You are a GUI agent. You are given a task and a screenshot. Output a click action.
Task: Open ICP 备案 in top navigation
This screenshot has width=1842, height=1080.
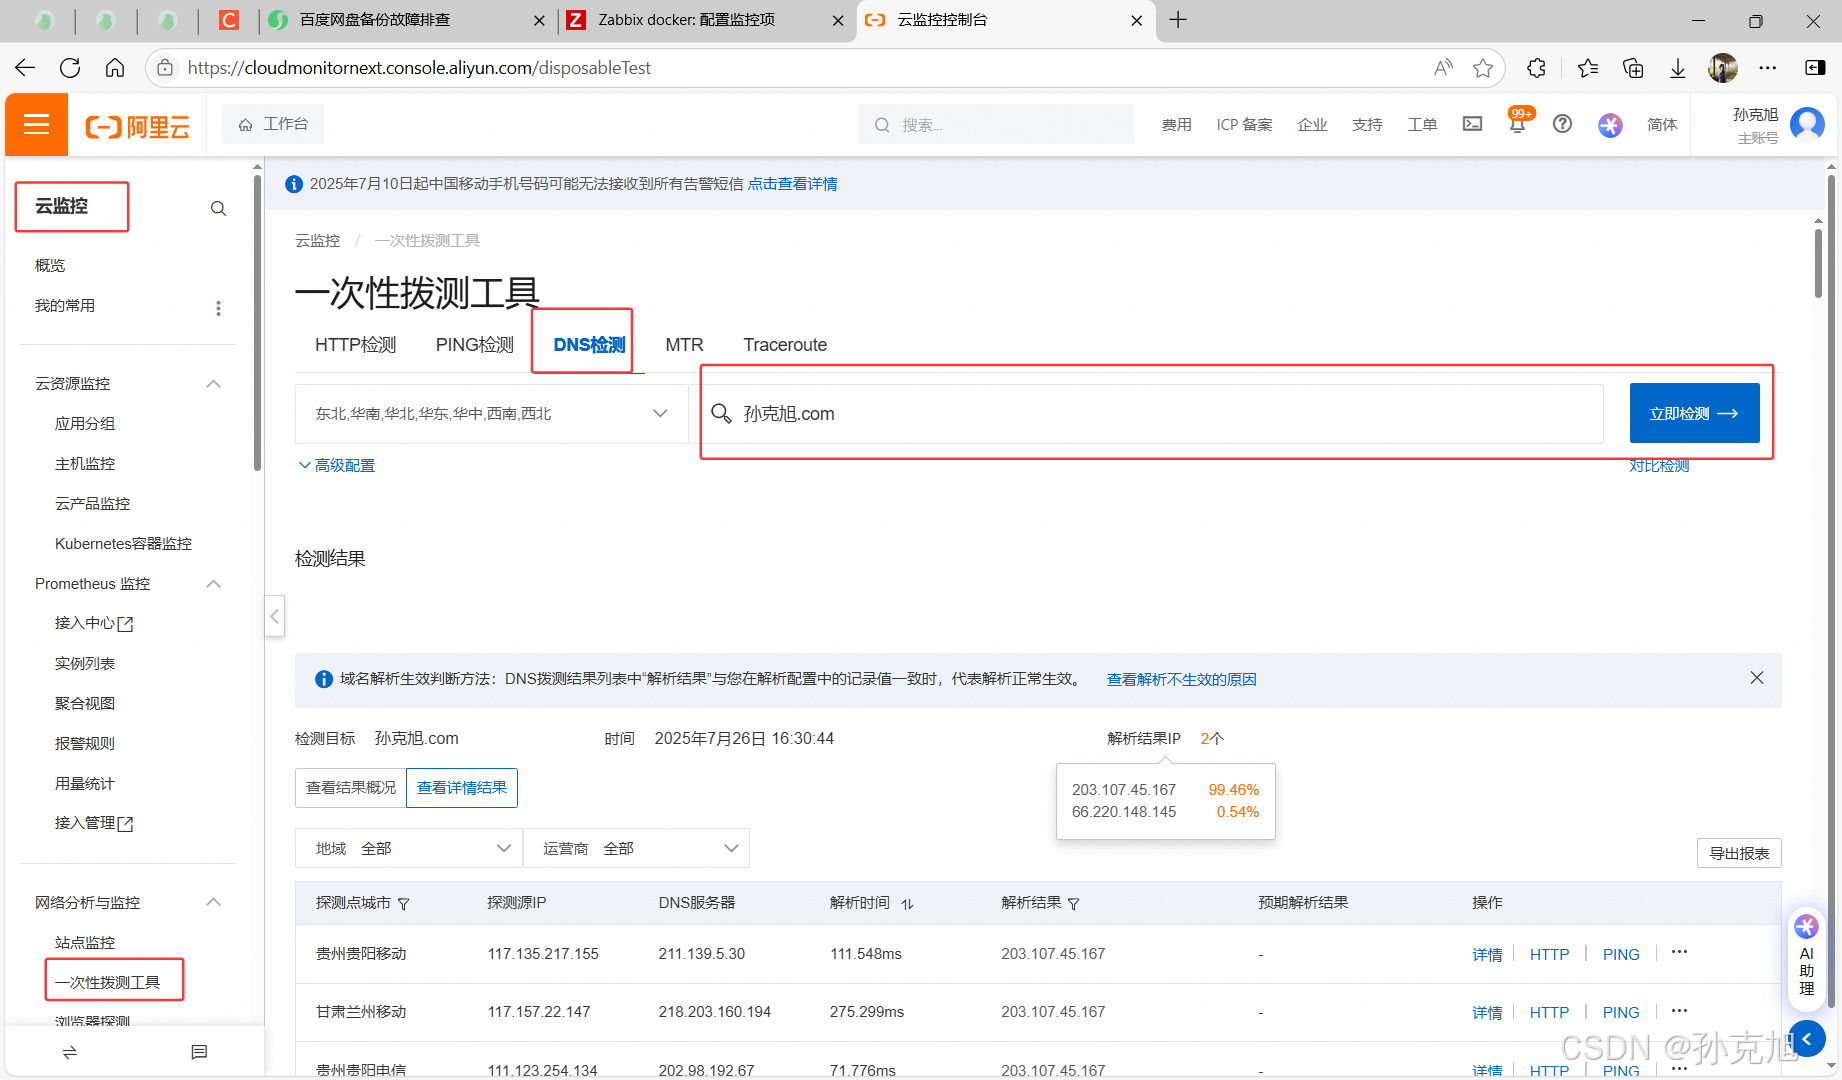(x=1244, y=124)
